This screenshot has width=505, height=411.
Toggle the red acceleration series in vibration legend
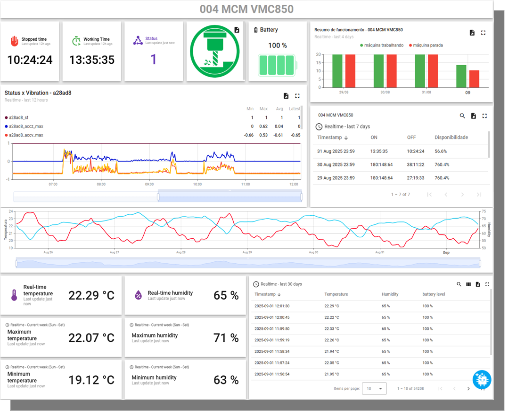(x=24, y=135)
